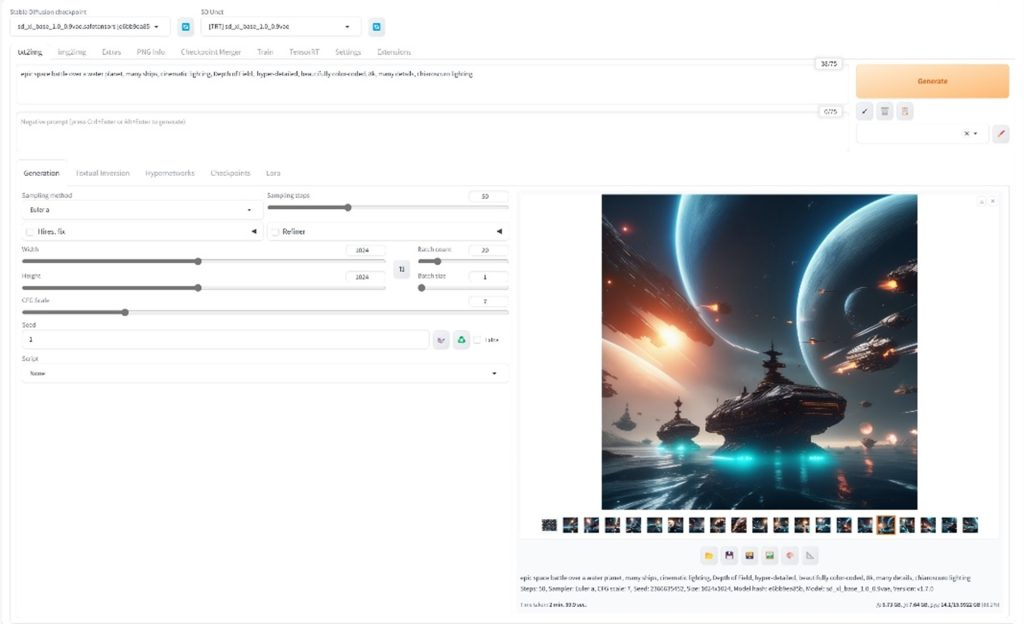The image size is (1024, 624).
Task: Open the styles dropdown arrow
Action: pos(976,133)
